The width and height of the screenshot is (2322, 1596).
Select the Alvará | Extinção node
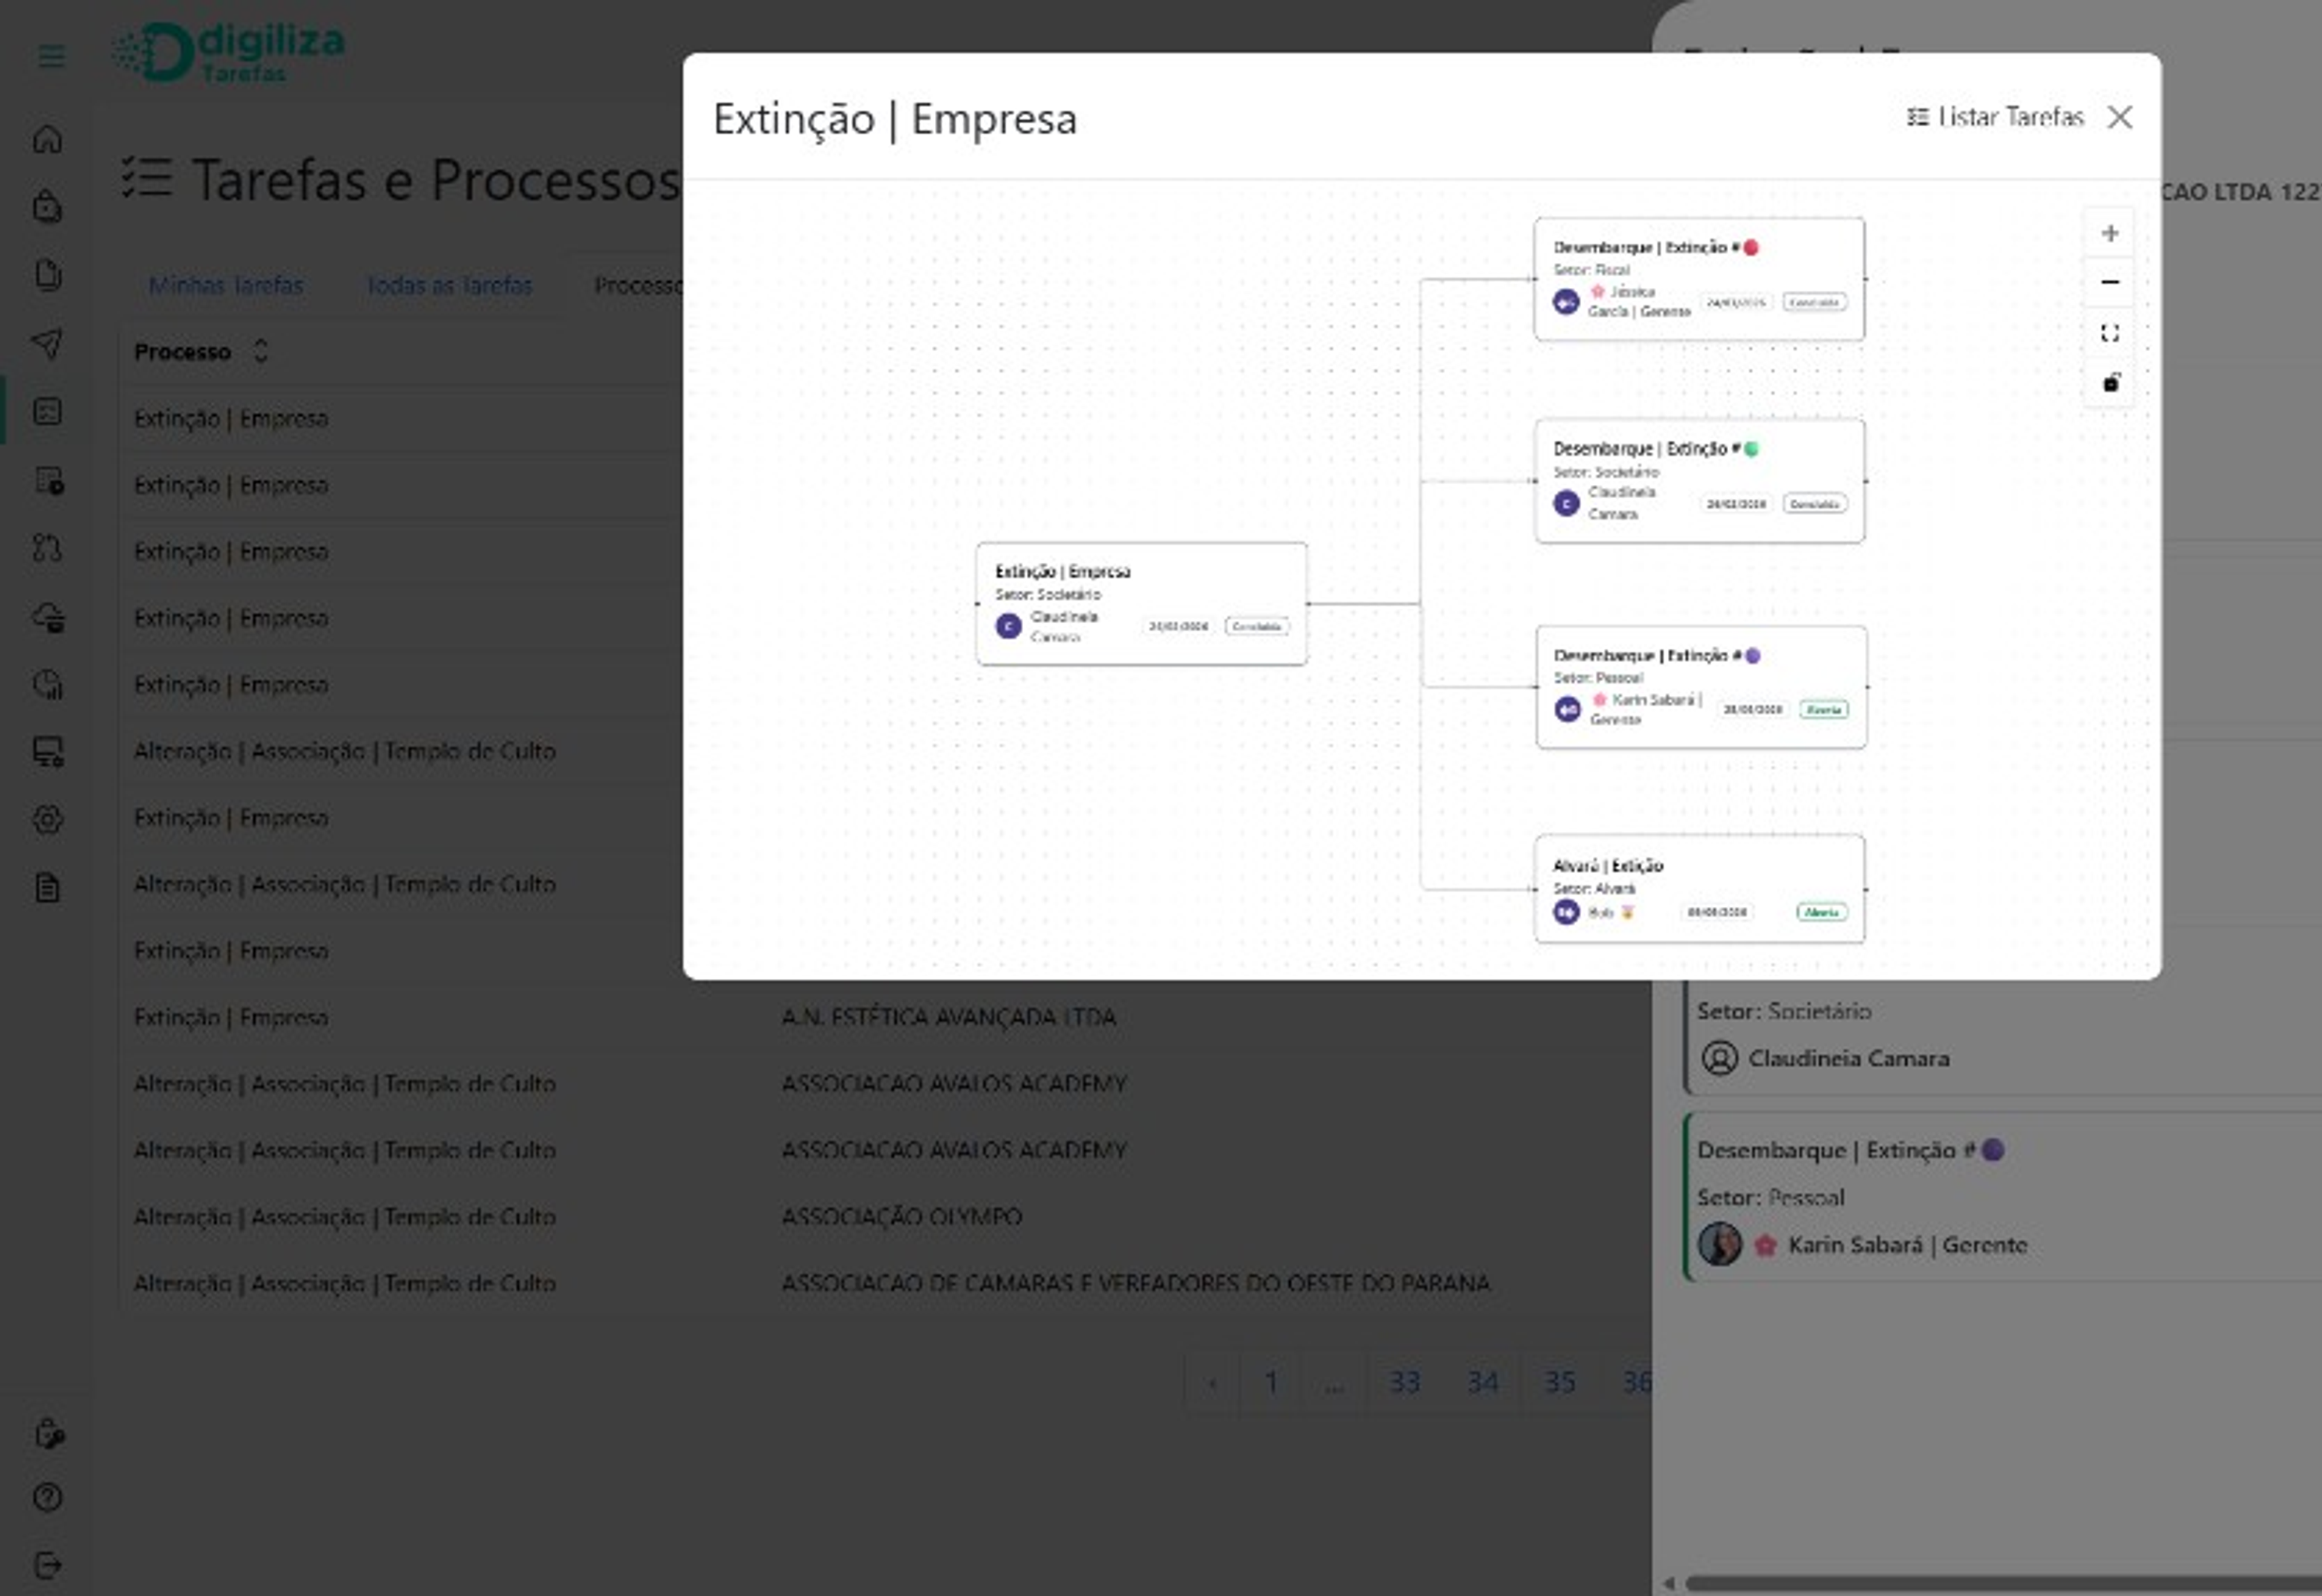(1699, 889)
